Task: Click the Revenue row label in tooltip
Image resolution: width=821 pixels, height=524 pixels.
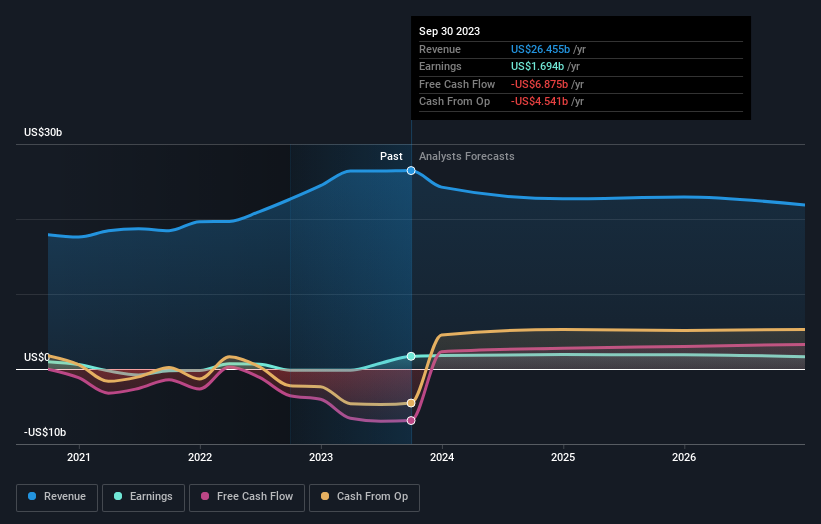Action: (440, 49)
